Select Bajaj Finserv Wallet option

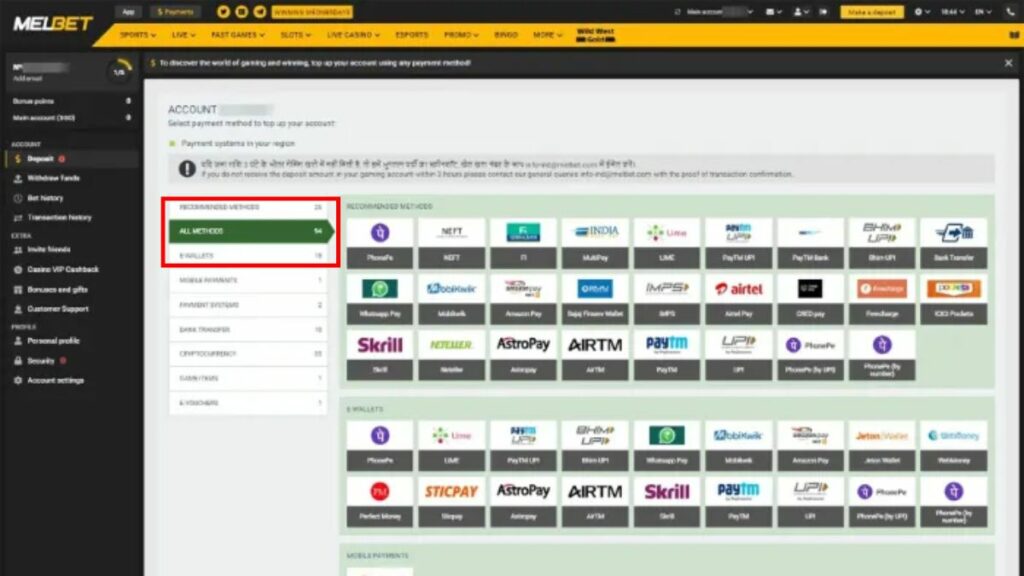pos(595,299)
